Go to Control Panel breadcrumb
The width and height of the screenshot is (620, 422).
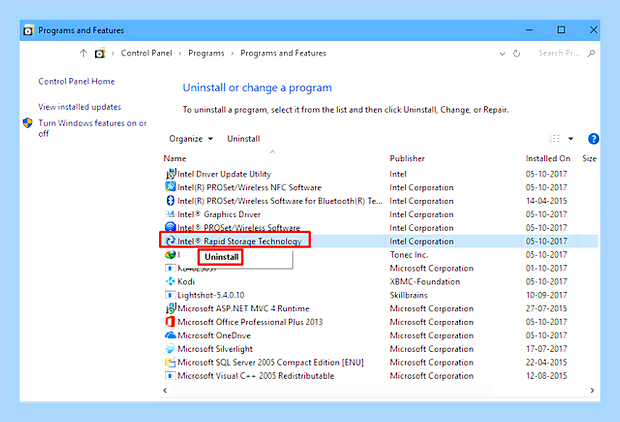tap(146, 53)
